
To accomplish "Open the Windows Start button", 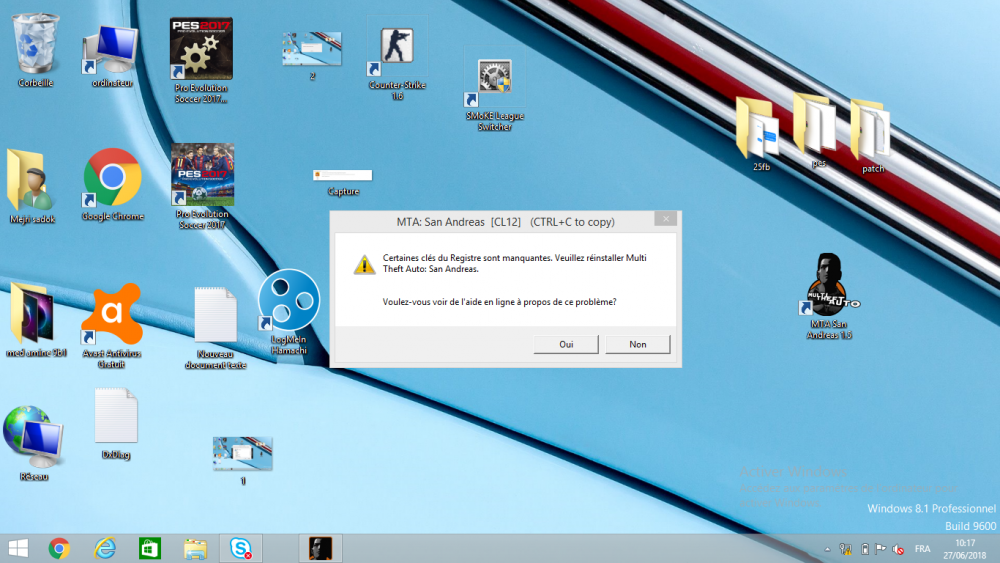I will pos(18,548).
